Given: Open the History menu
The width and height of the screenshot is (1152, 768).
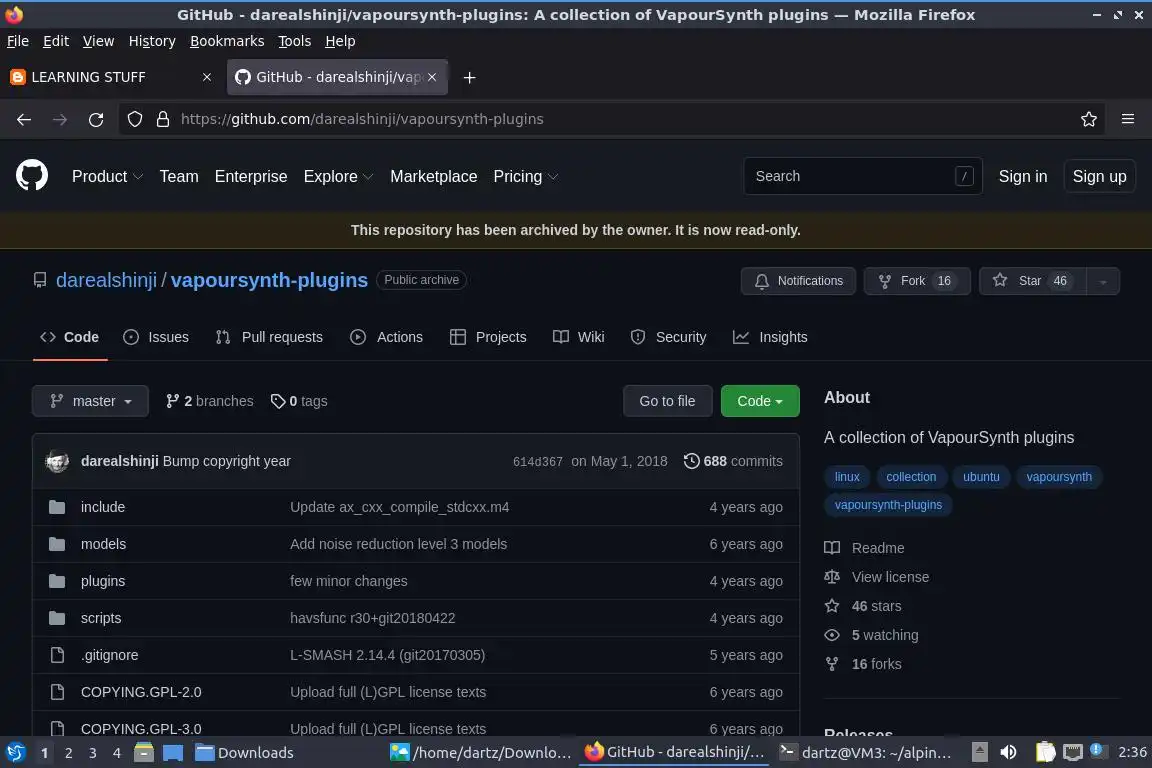Looking at the screenshot, I should 152,41.
